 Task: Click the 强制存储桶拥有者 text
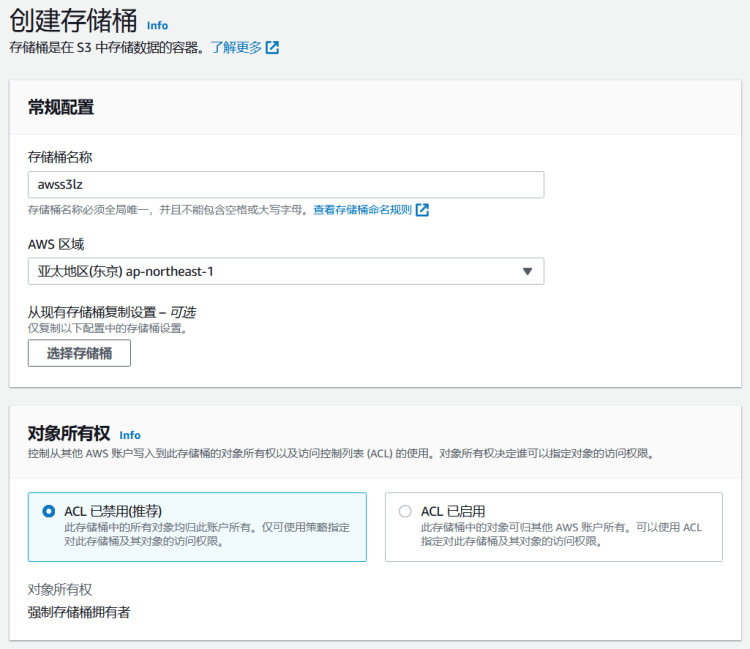point(79,612)
